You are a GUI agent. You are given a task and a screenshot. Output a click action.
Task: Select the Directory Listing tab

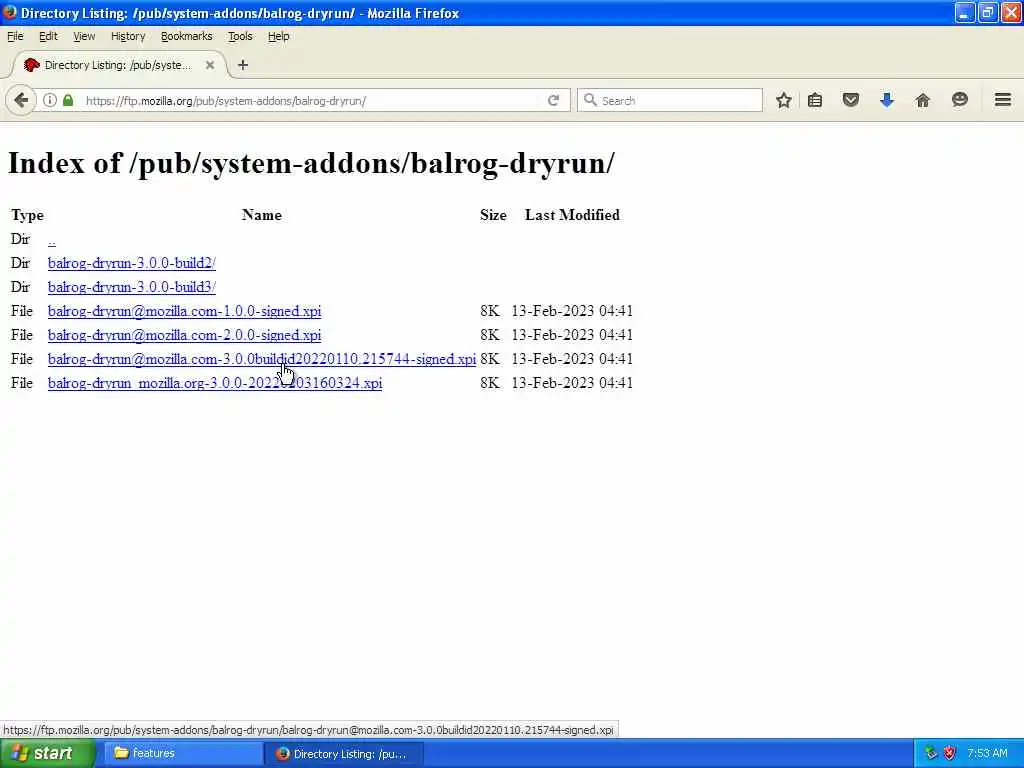click(118, 65)
